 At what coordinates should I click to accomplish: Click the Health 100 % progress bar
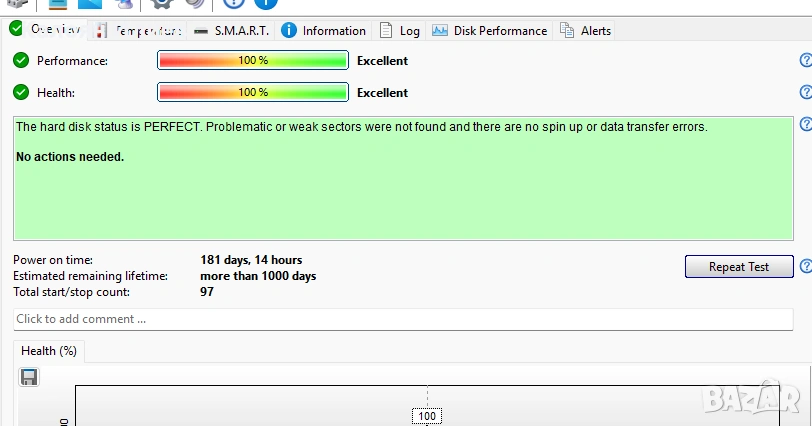click(253, 93)
